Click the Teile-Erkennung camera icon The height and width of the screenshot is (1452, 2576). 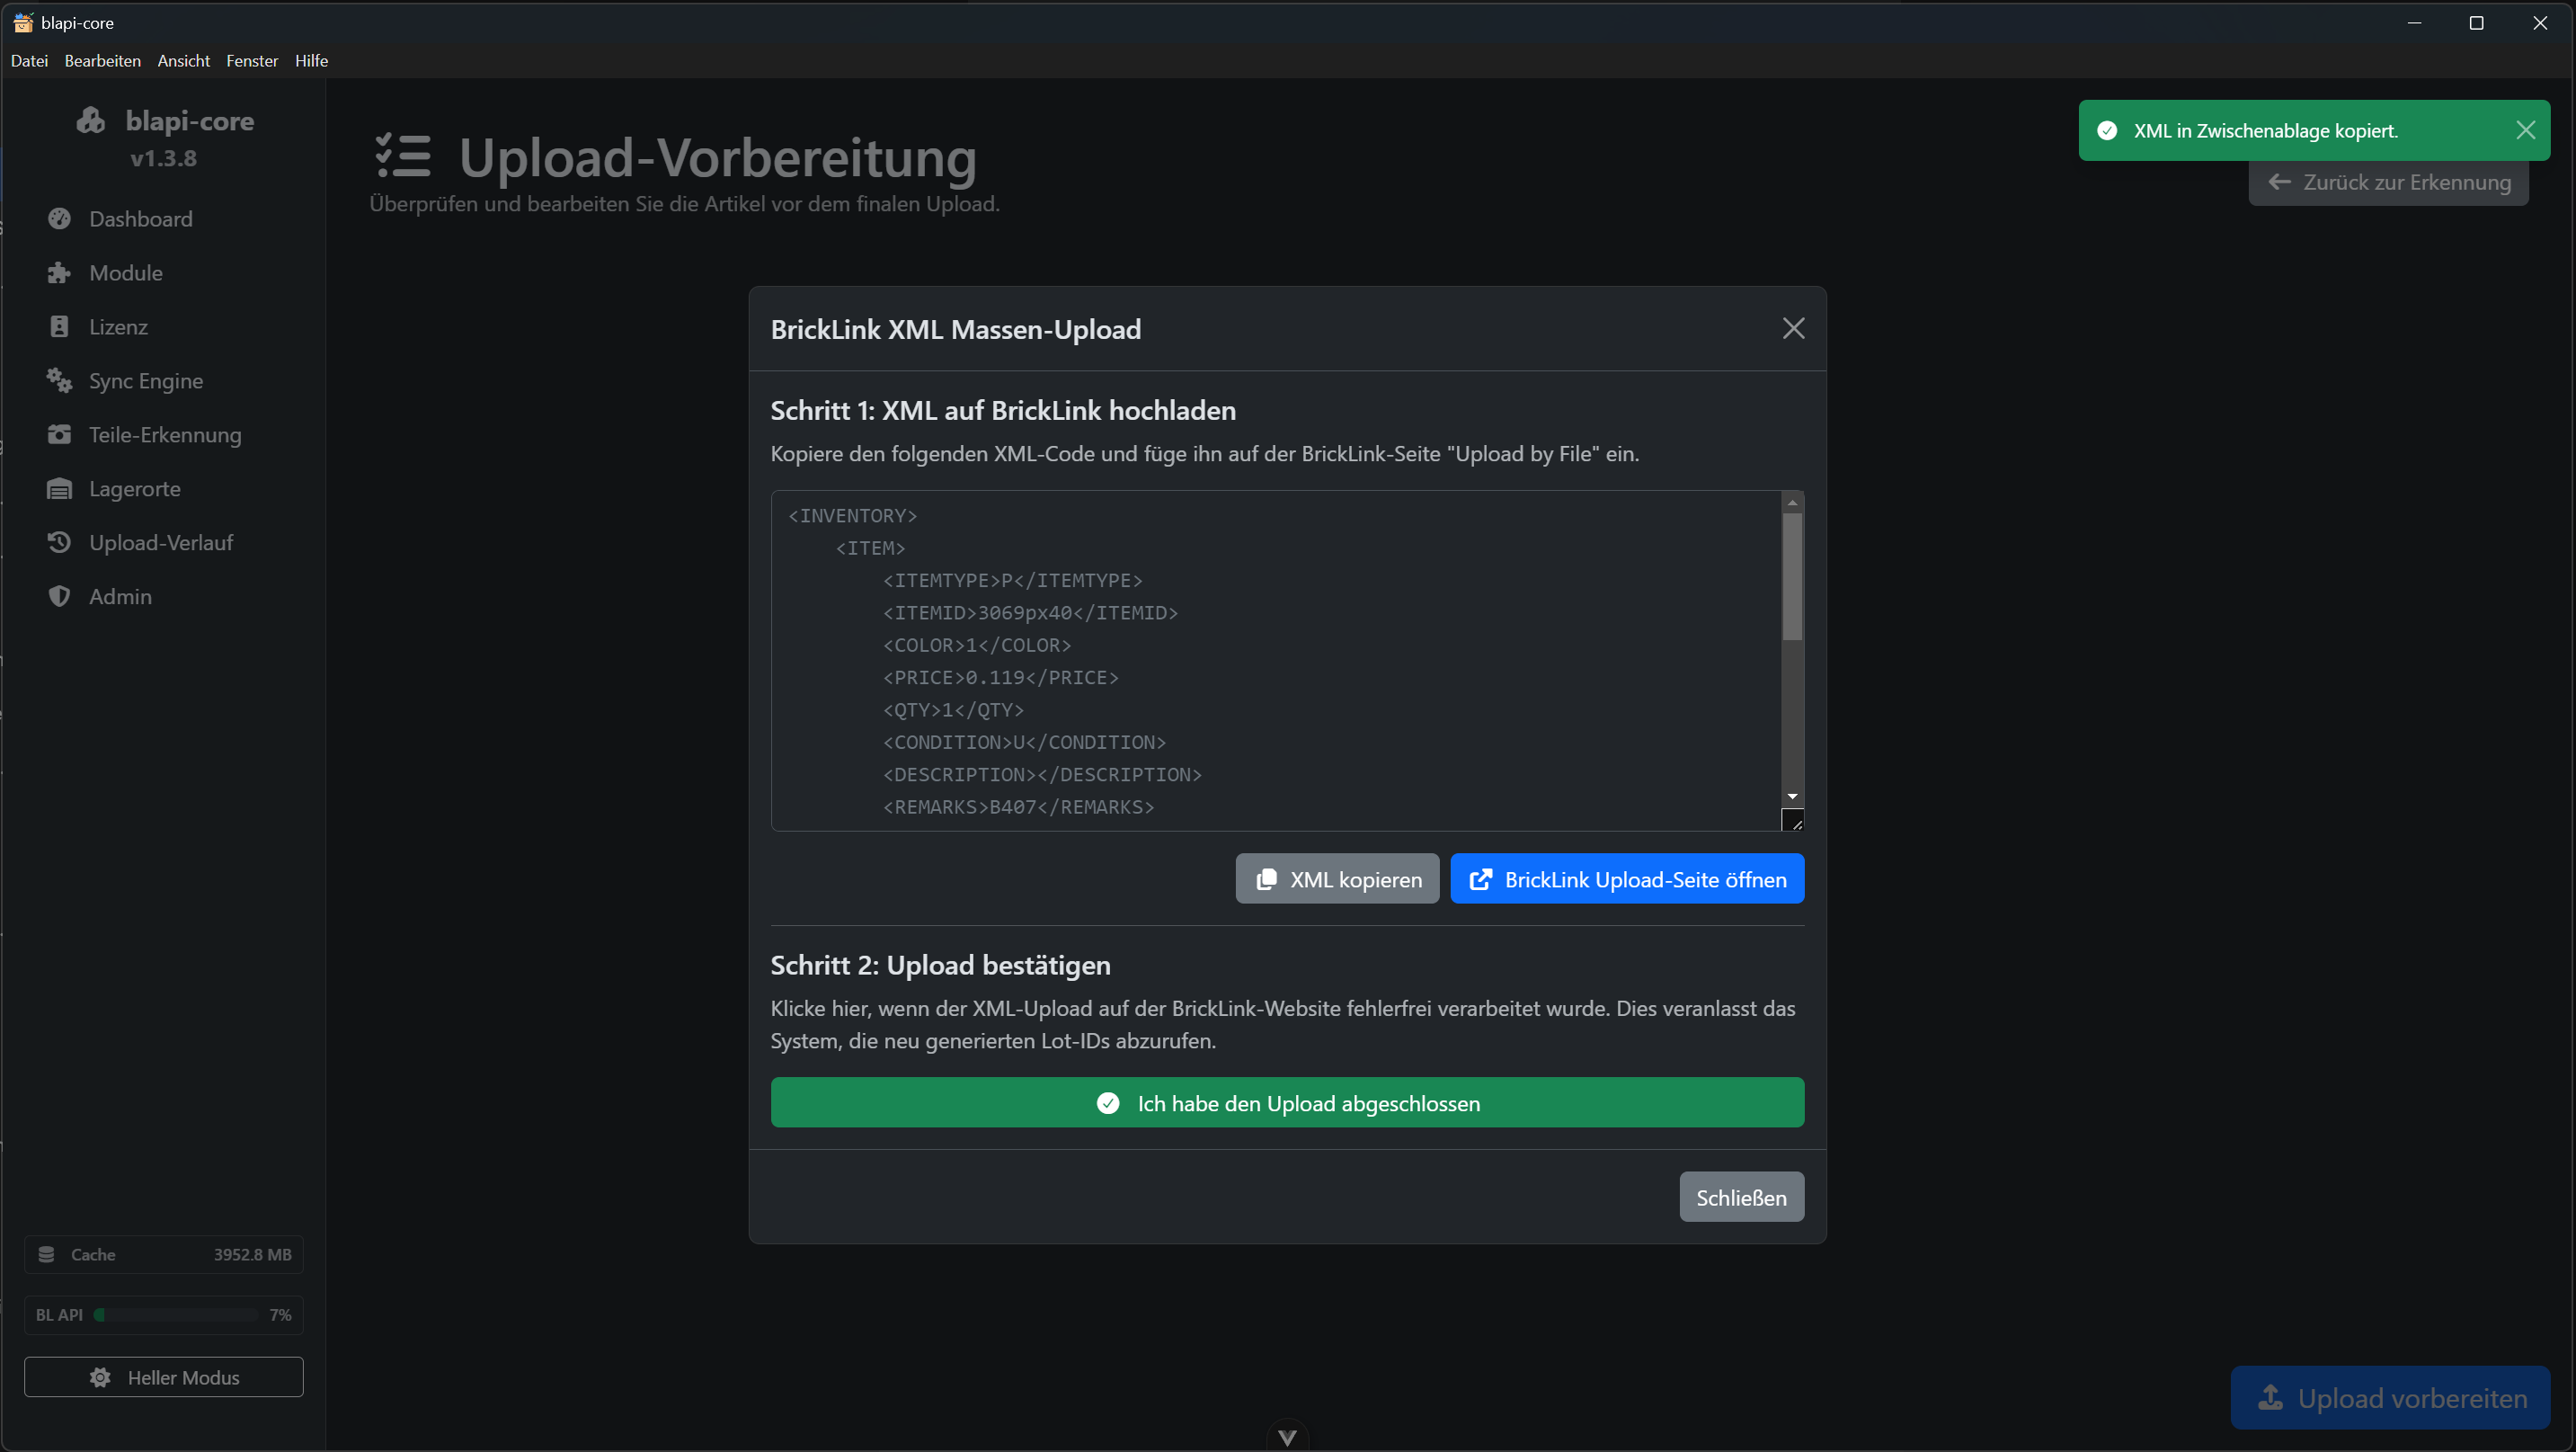point(59,435)
